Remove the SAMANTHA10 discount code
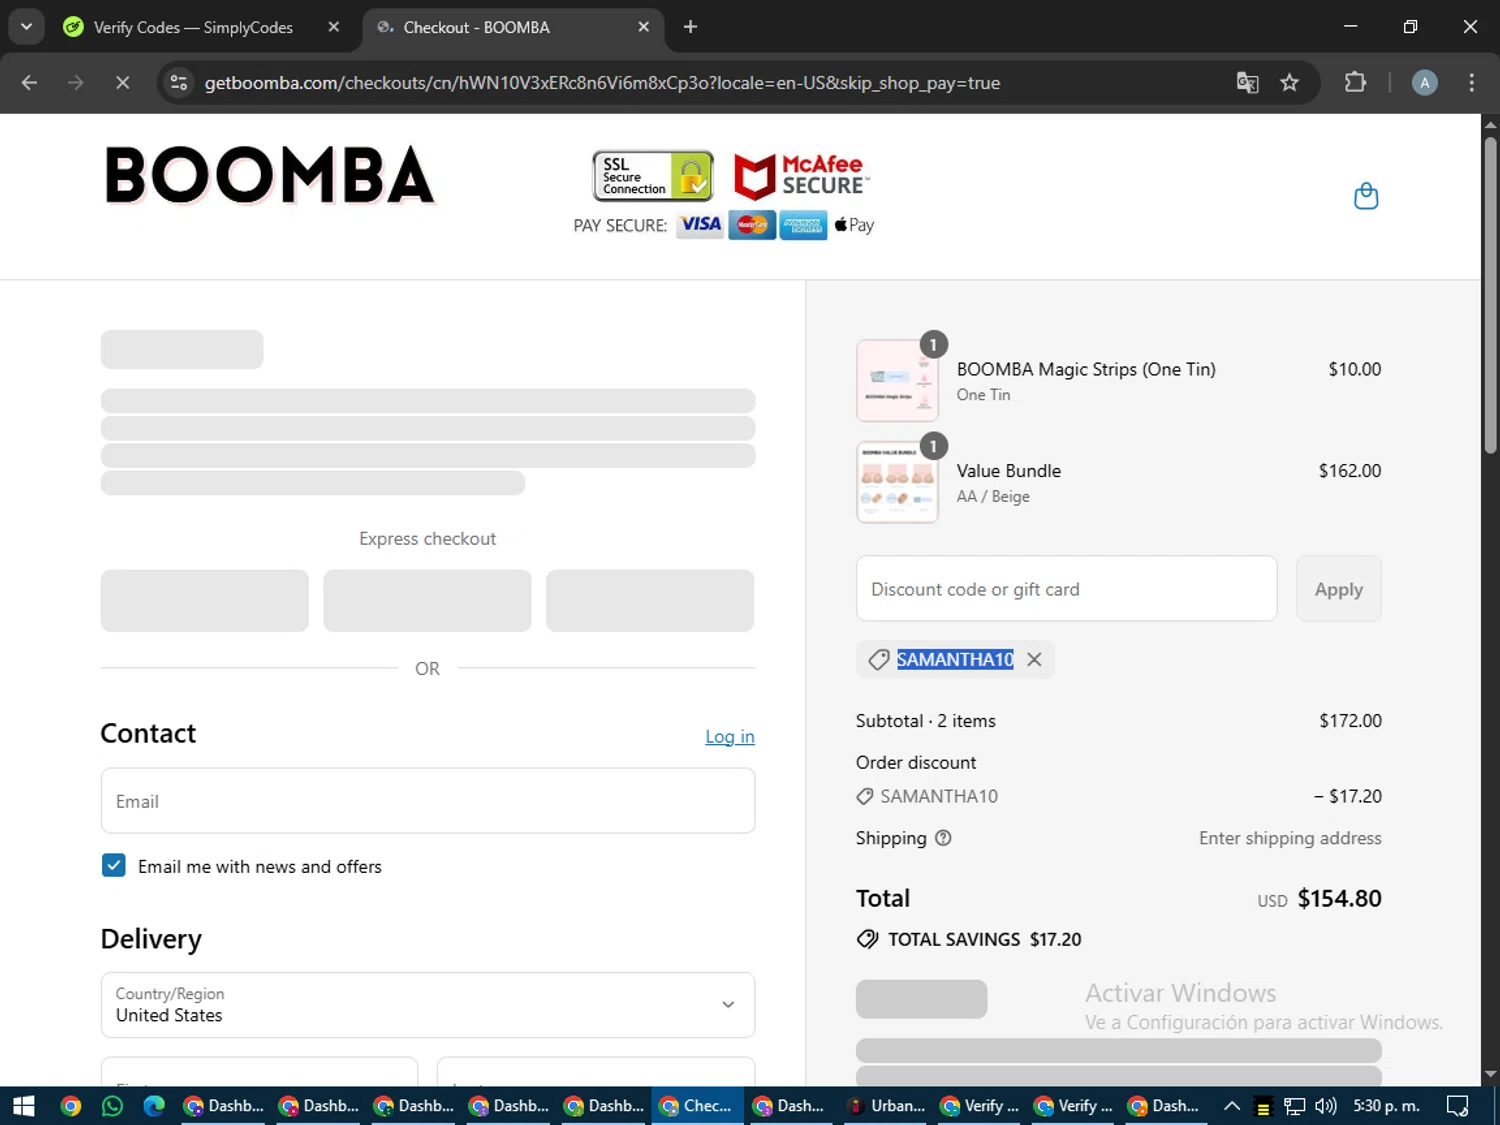 click(1034, 660)
